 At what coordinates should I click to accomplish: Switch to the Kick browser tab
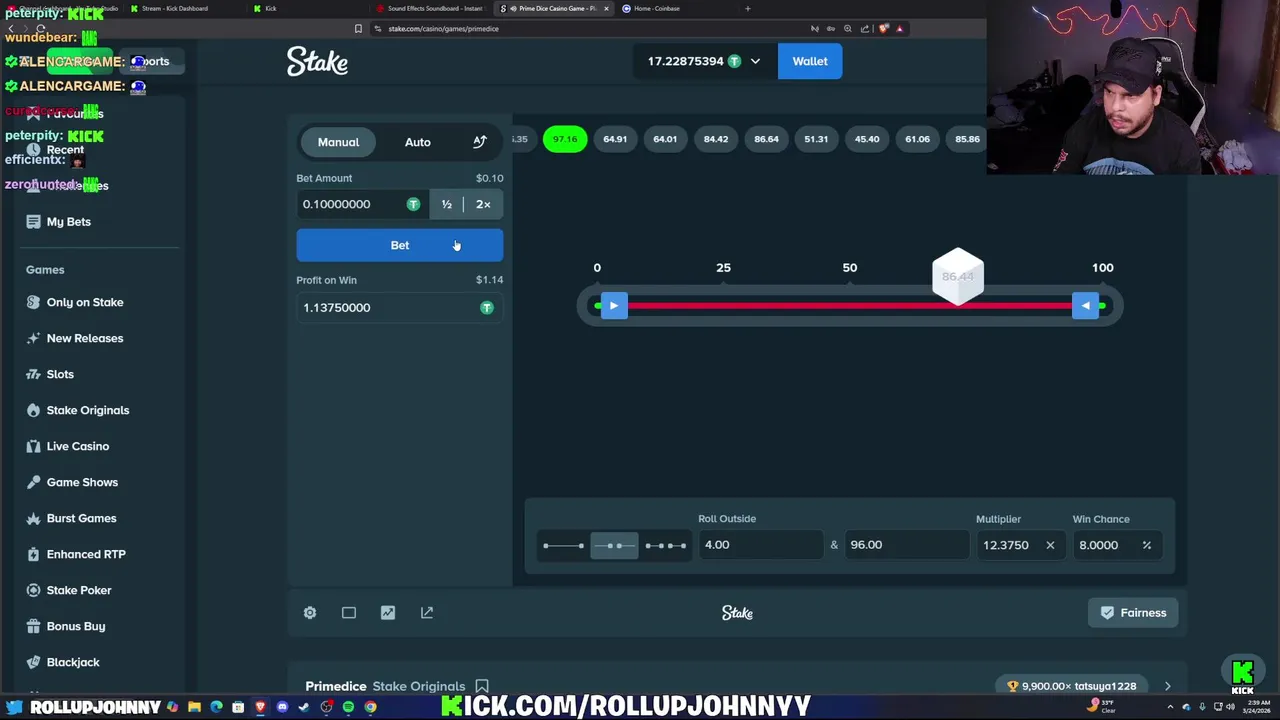[270, 8]
